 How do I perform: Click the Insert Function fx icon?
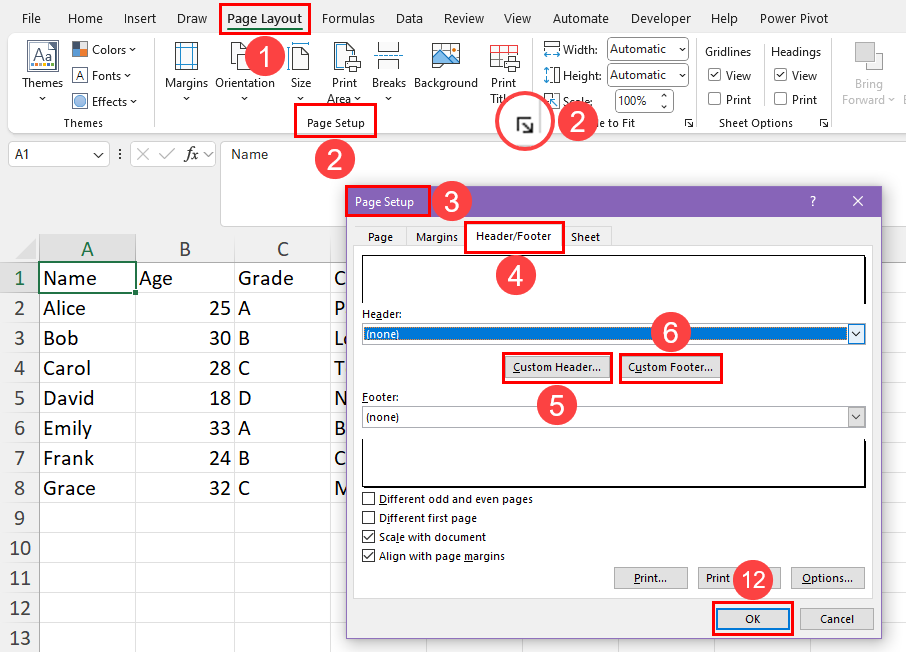pyautogui.click(x=191, y=154)
